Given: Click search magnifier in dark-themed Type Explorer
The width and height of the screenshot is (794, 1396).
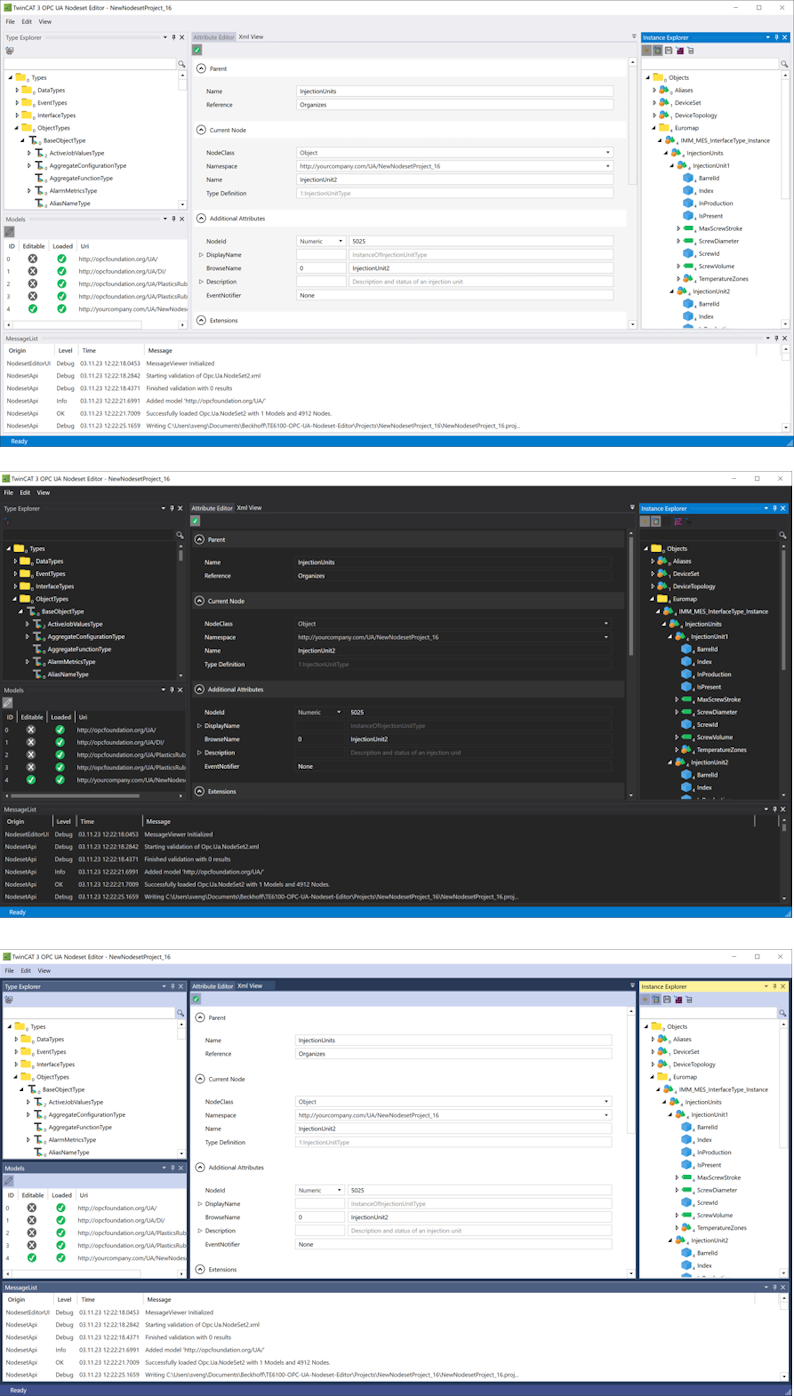Looking at the screenshot, I should [x=181, y=535].
